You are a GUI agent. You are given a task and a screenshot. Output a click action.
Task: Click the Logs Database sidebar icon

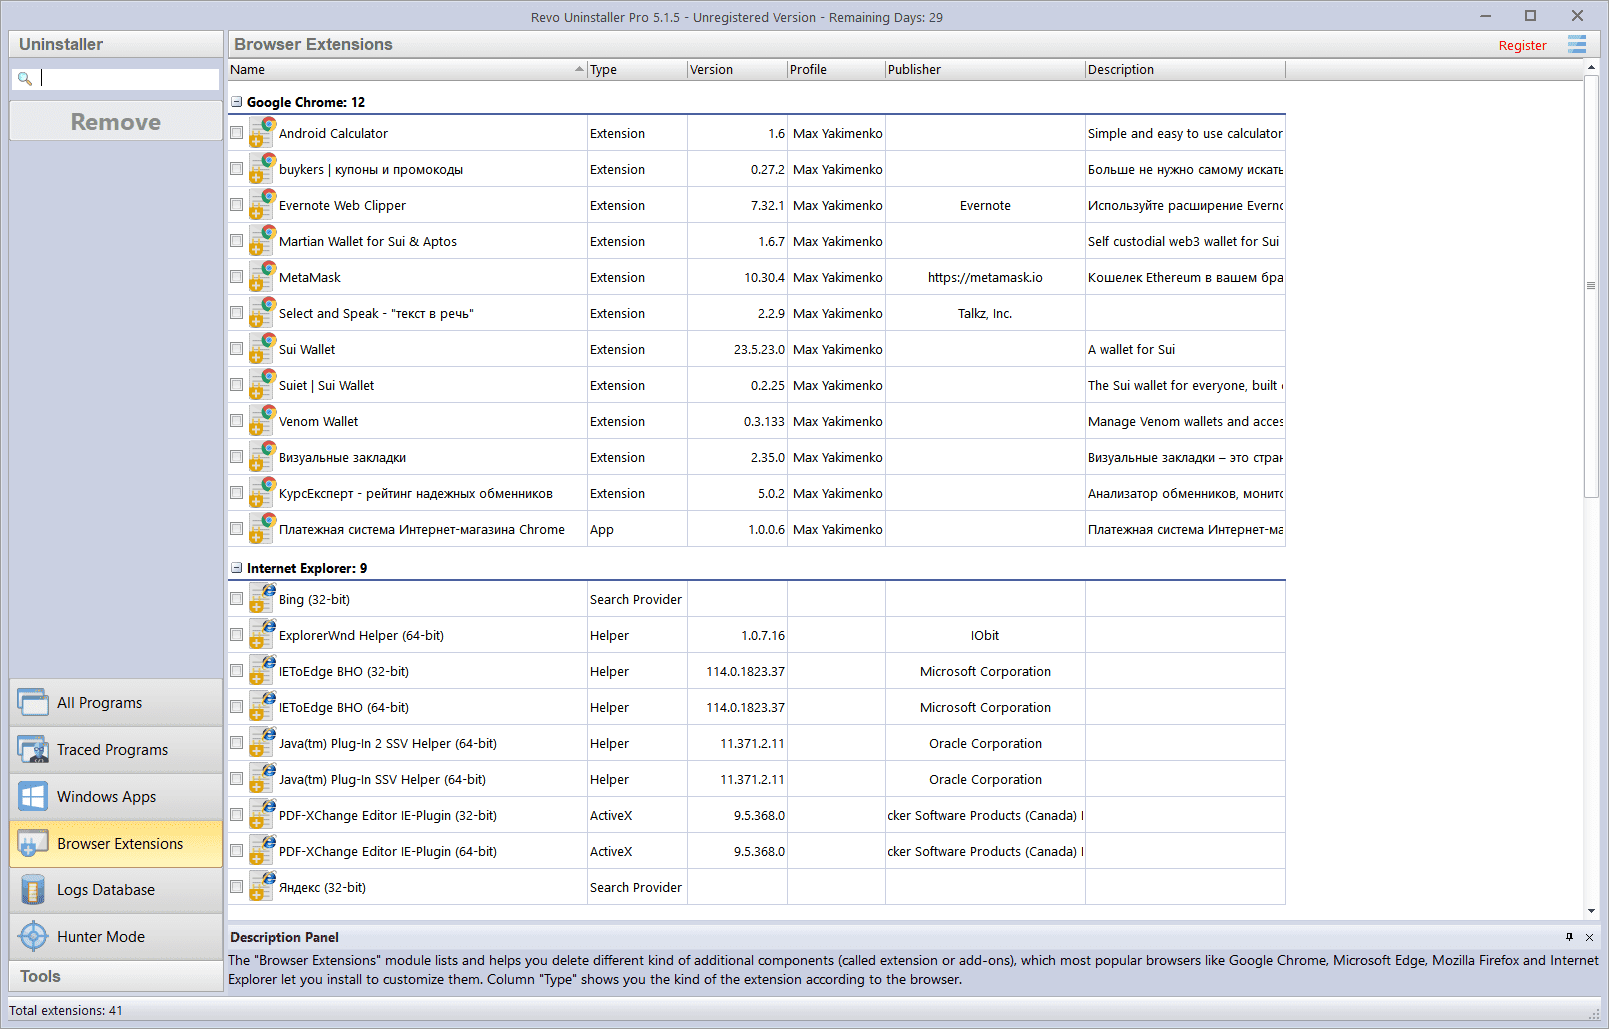33,889
